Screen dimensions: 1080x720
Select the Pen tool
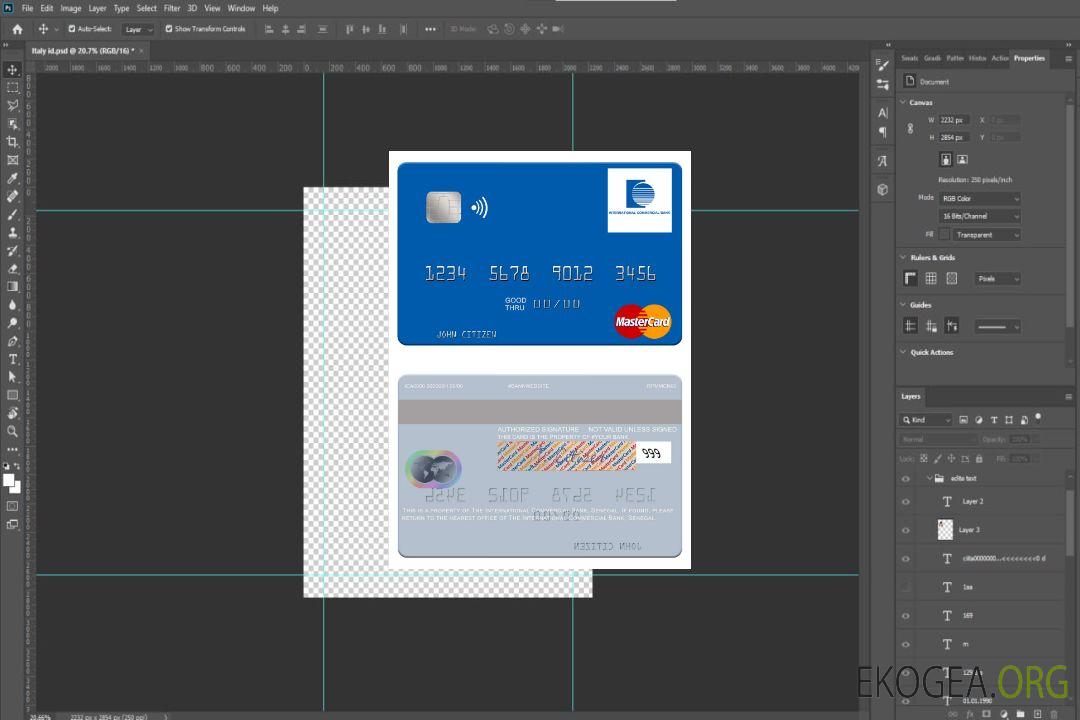click(x=12, y=341)
